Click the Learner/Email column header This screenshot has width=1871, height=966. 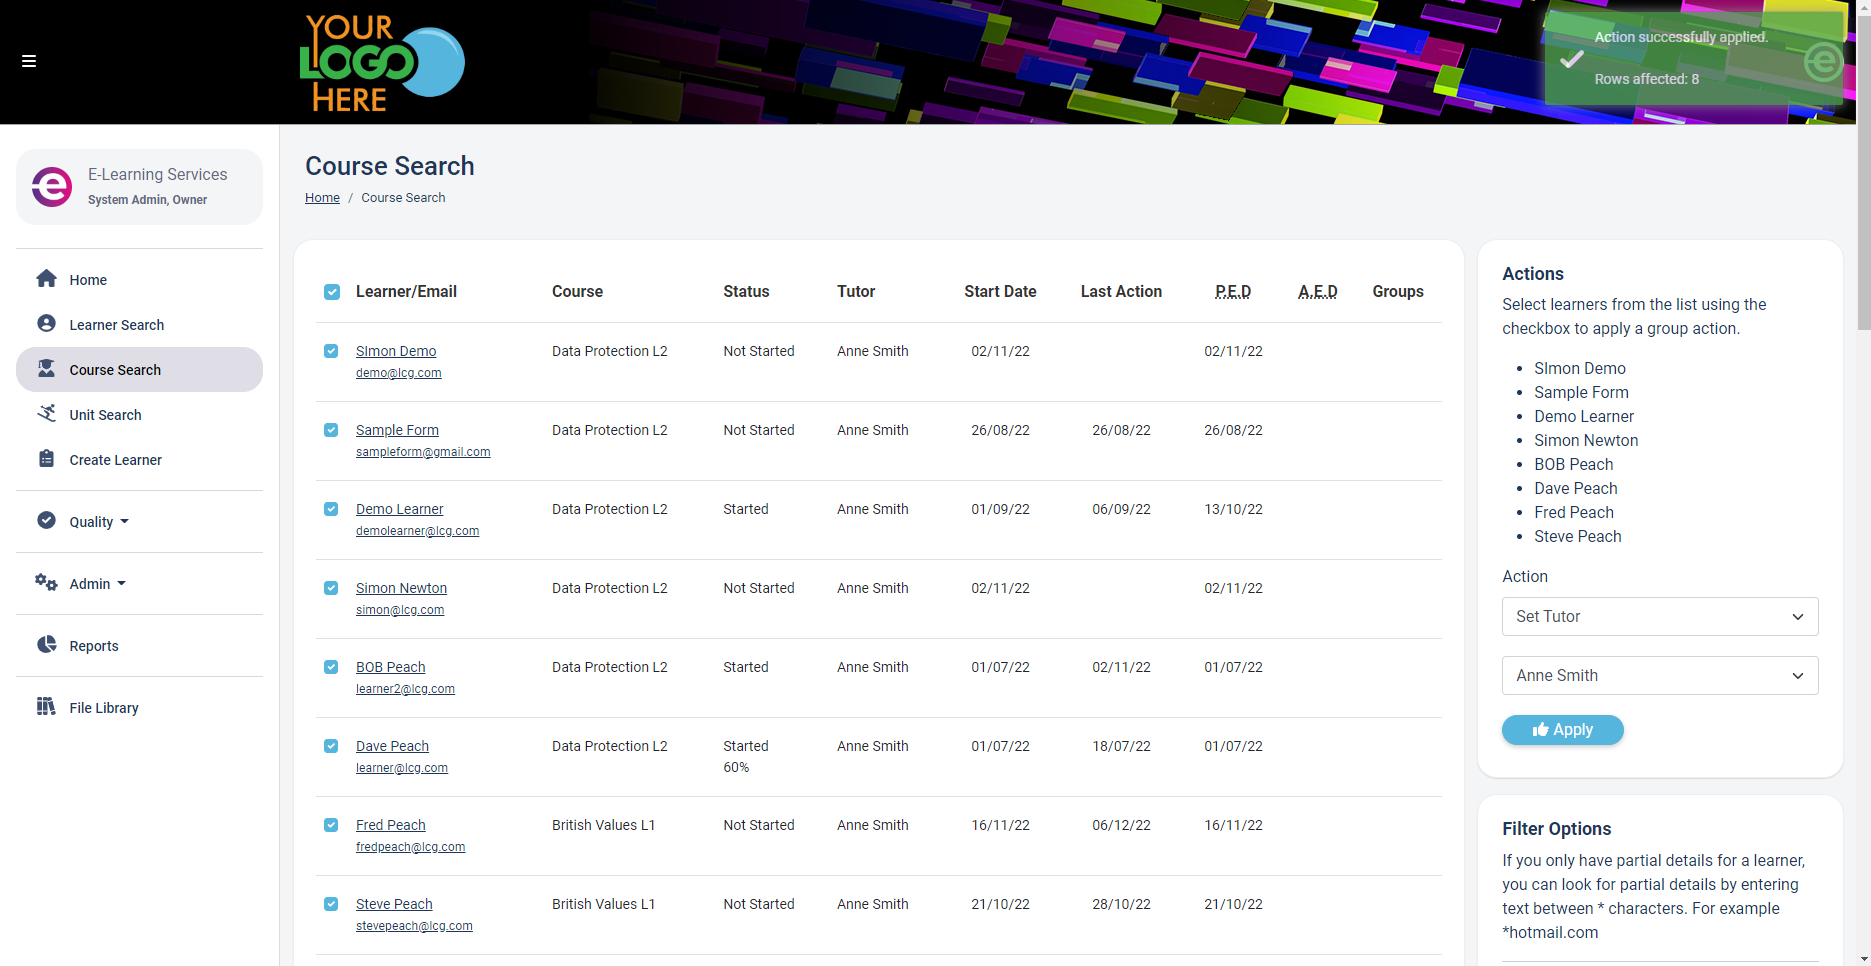406,292
